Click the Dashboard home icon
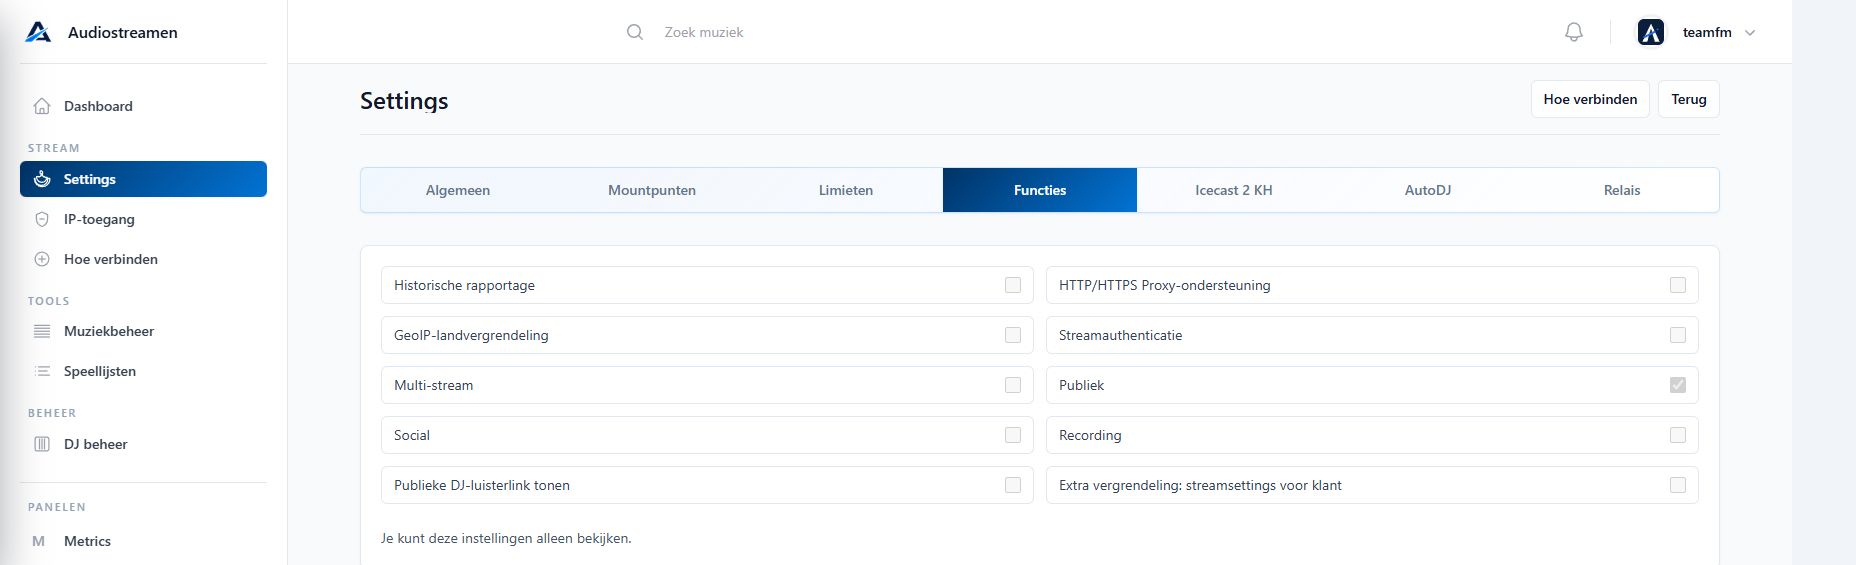Viewport: 1856px width, 565px height. [x=42, y=106]
